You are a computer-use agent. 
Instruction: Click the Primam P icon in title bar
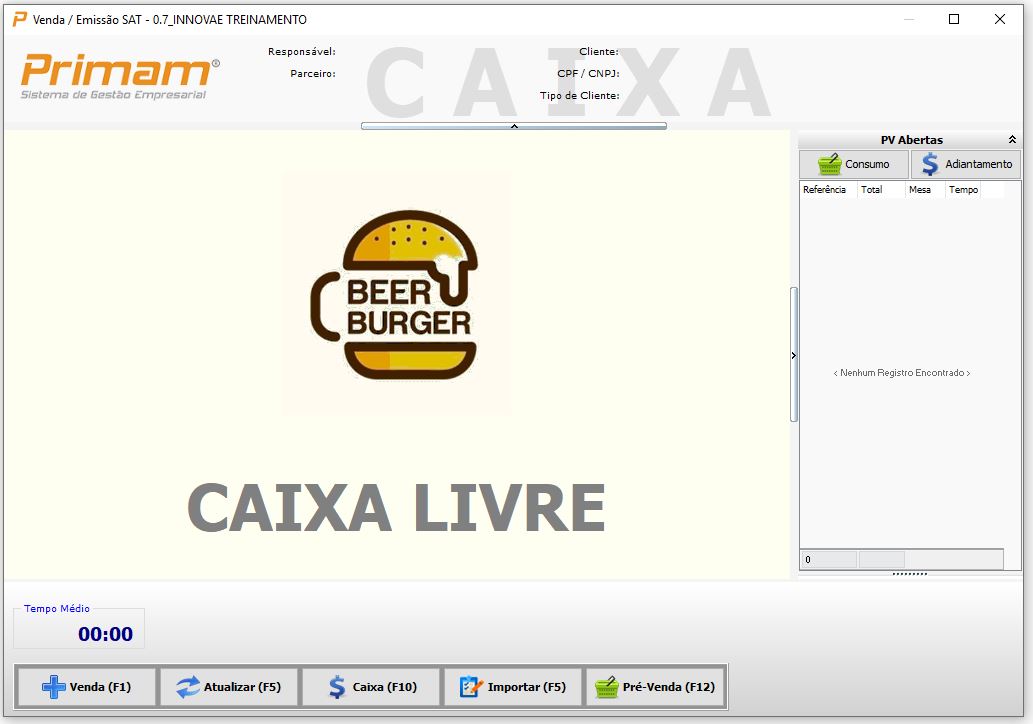click(20, 19)
